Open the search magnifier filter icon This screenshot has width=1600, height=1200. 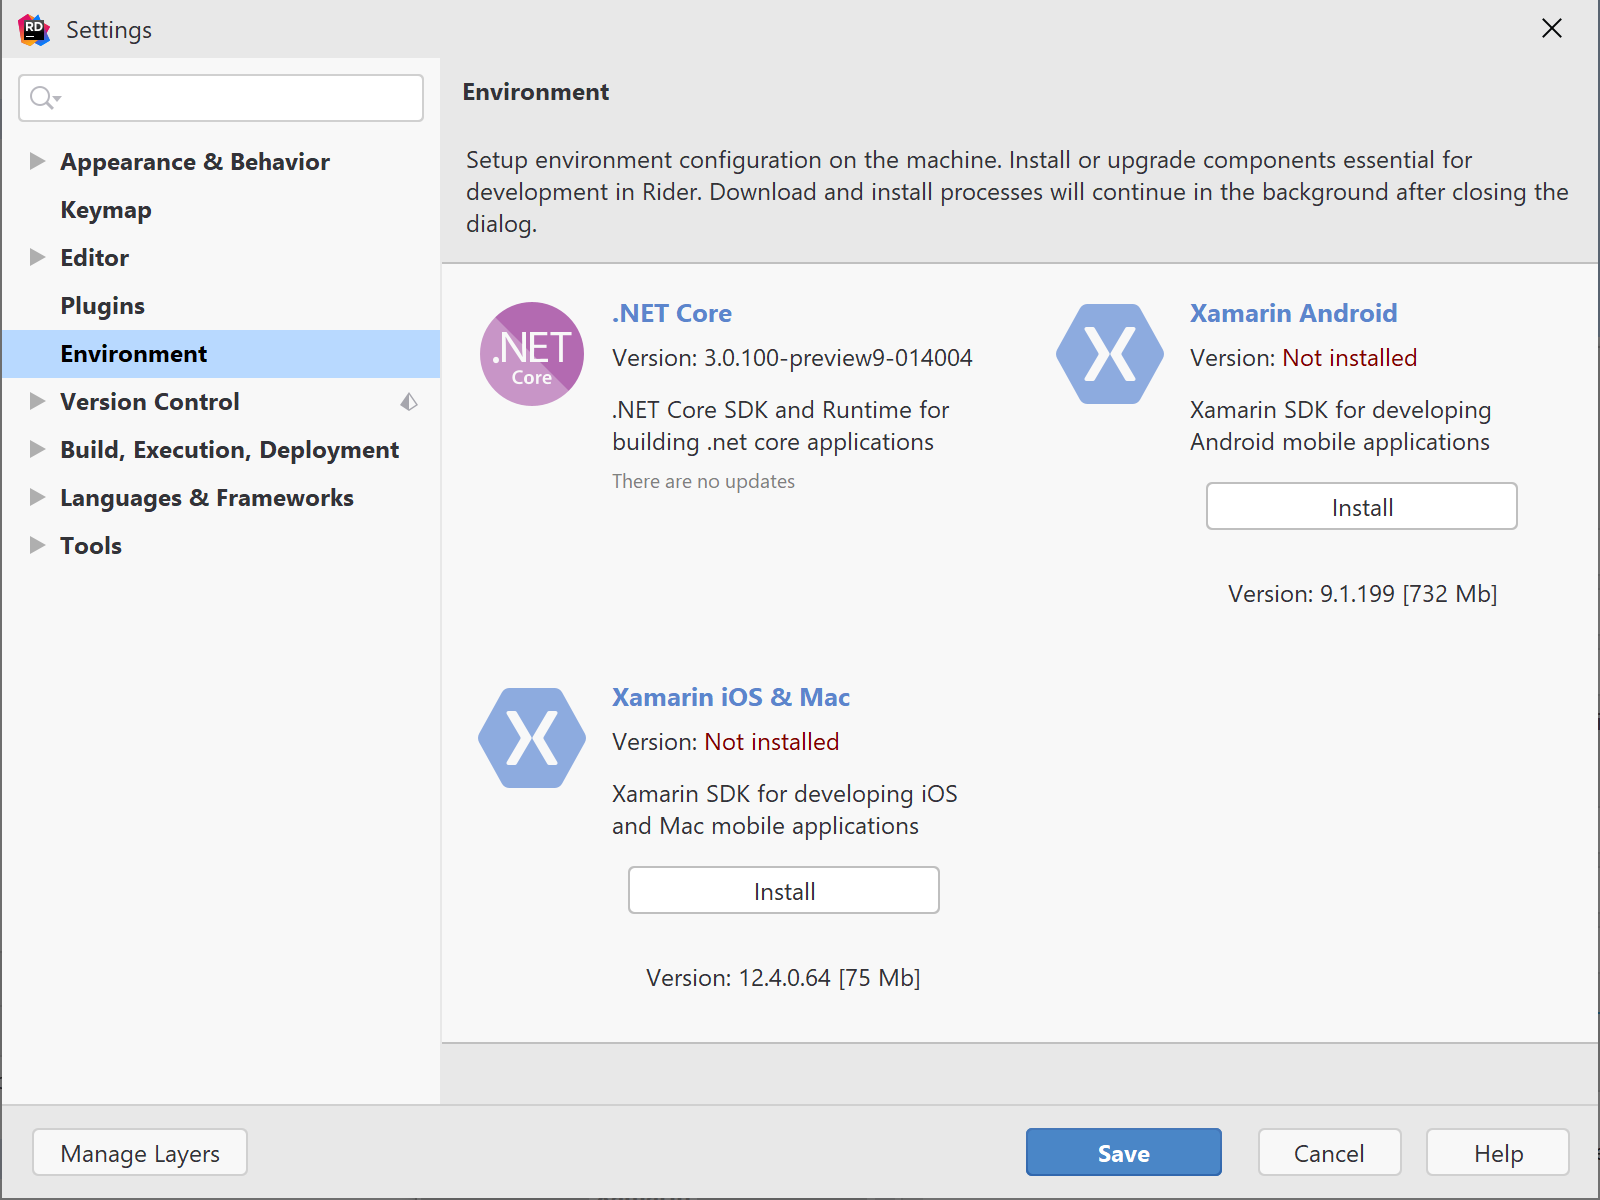[x=42, y=98]
